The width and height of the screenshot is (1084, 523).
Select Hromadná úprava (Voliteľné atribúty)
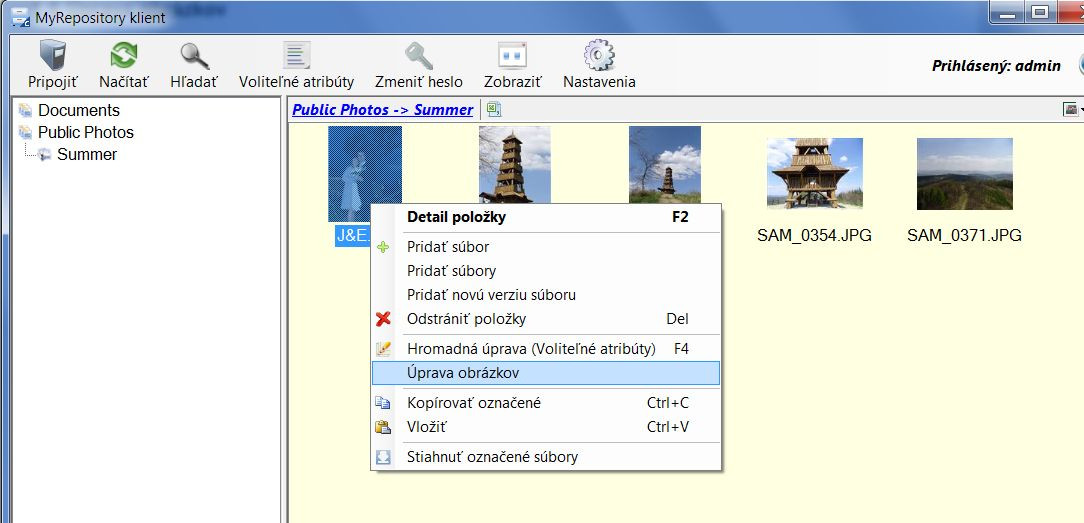(x=546, y=349)
